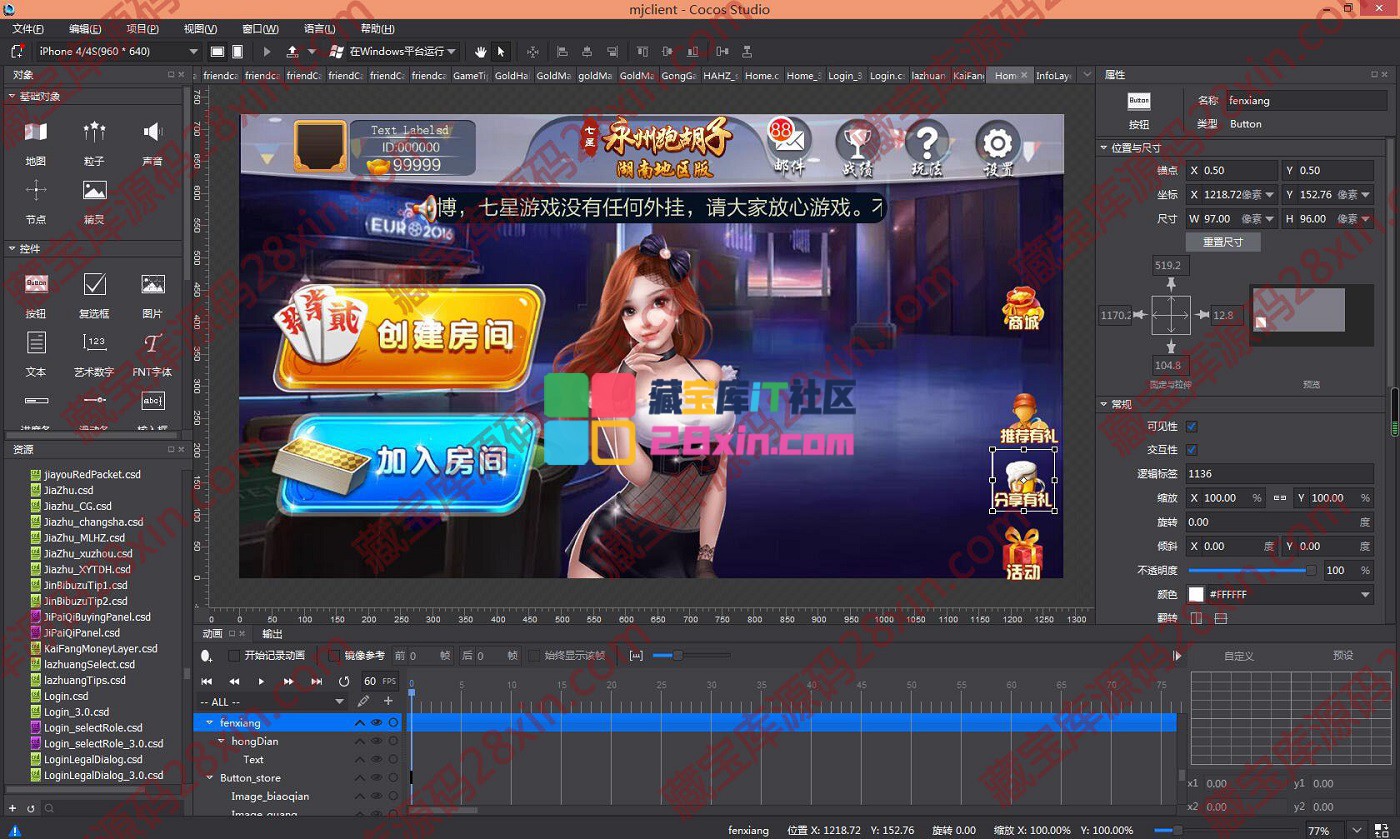Click the 创建房间 button on canvas

(x=410, y=337)
